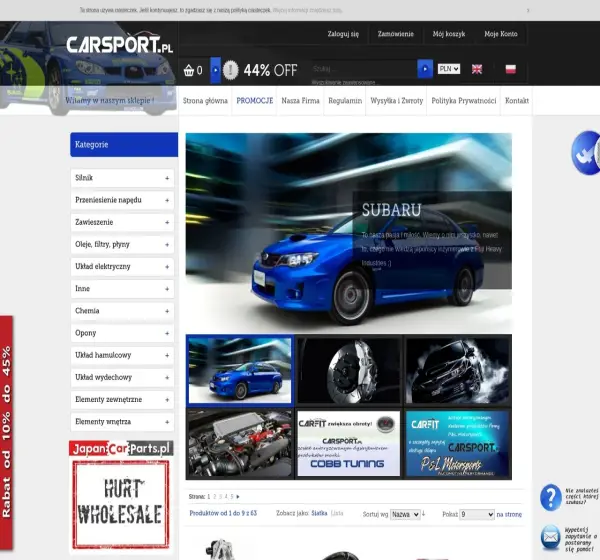Open Moje Konto link
The image size is (600, 560).
coord(501,34)
